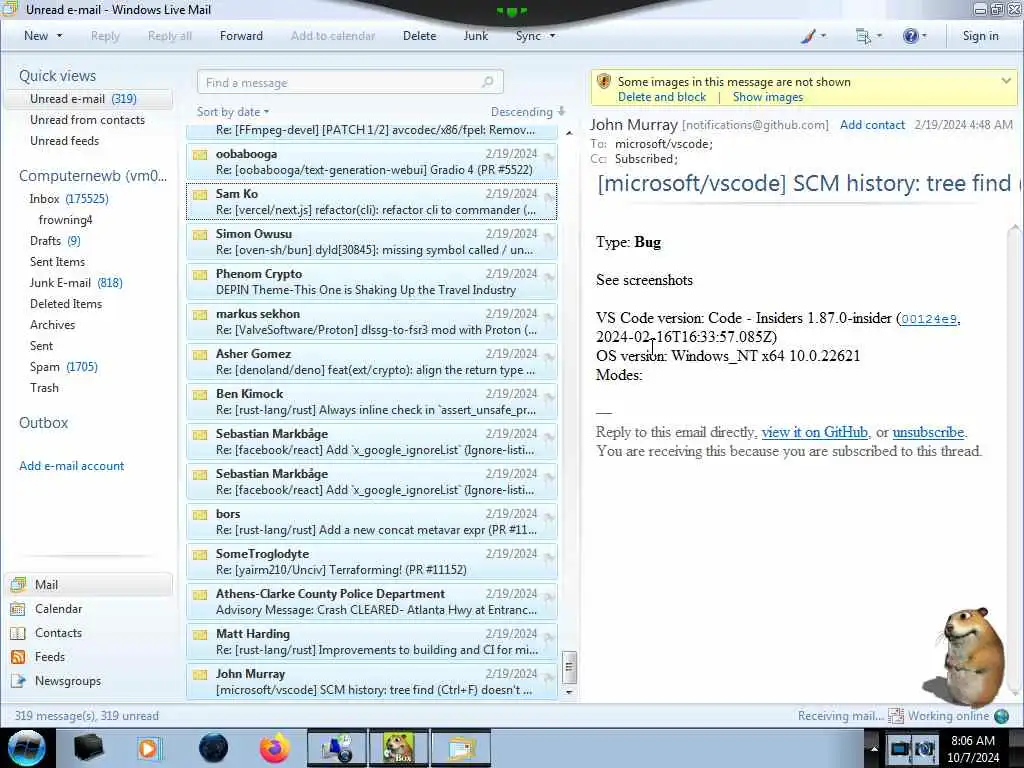Switch to Feeds view icon

pos(18,656)
